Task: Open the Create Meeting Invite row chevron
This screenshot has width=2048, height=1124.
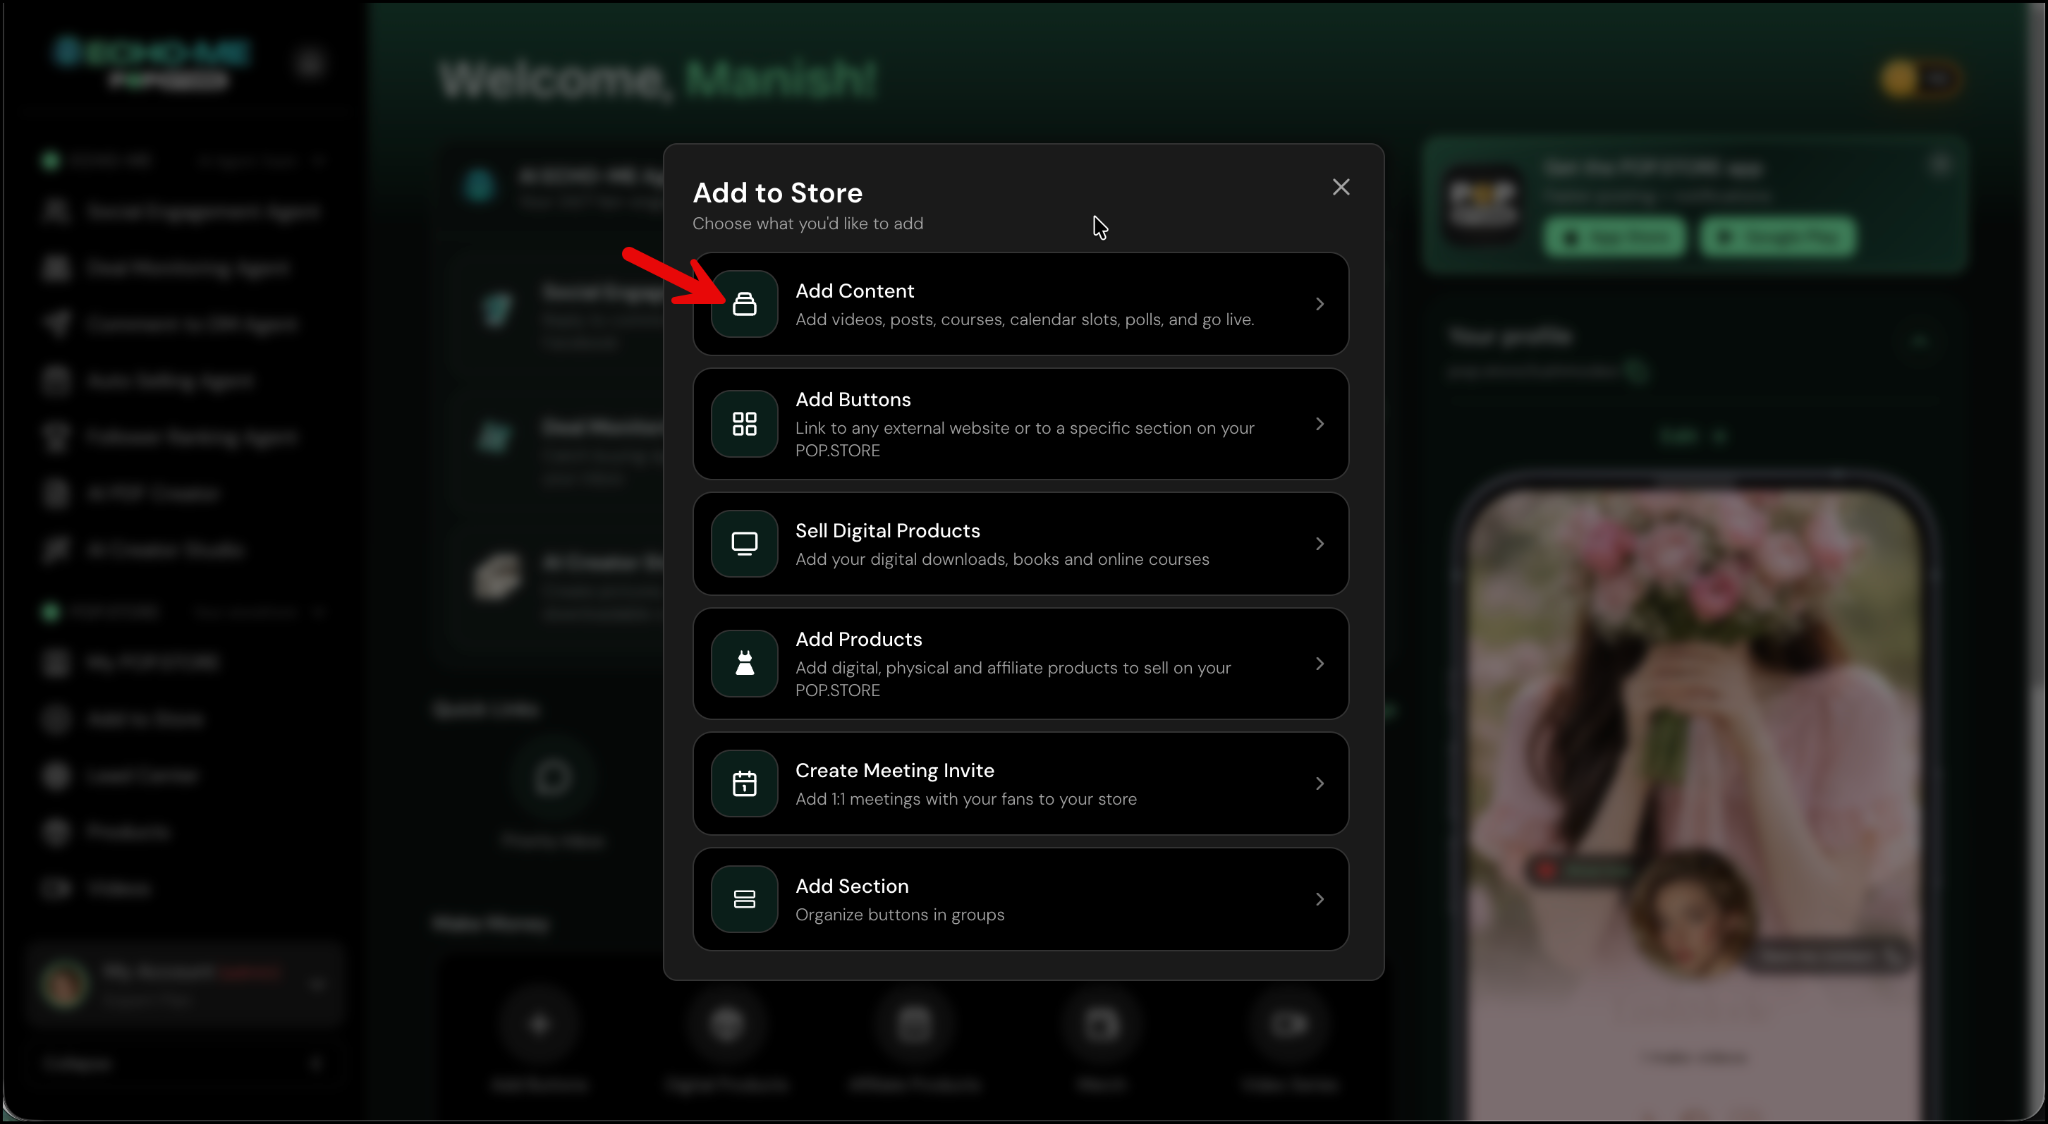Action: pos(1320,784)
